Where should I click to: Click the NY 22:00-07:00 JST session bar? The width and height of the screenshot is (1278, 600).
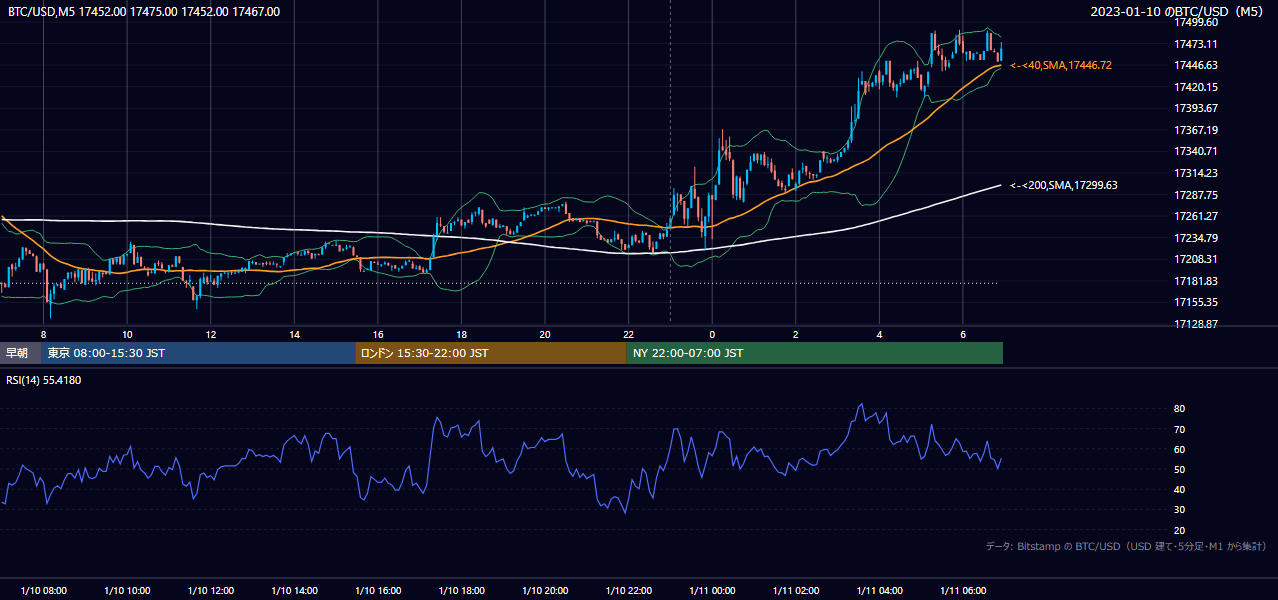coord(815,353)
